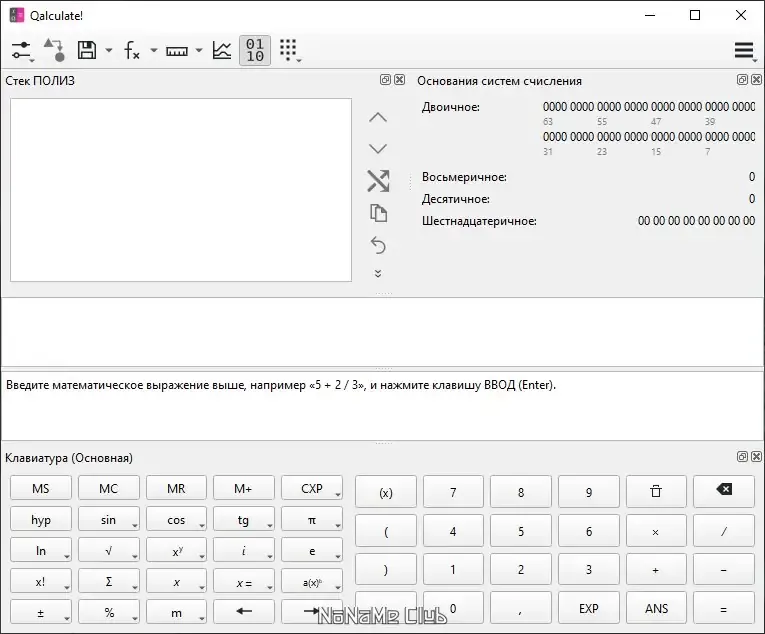Undock the Основания систем счисления panel
This screenshot has height=634, width=765.
[742, 80]
